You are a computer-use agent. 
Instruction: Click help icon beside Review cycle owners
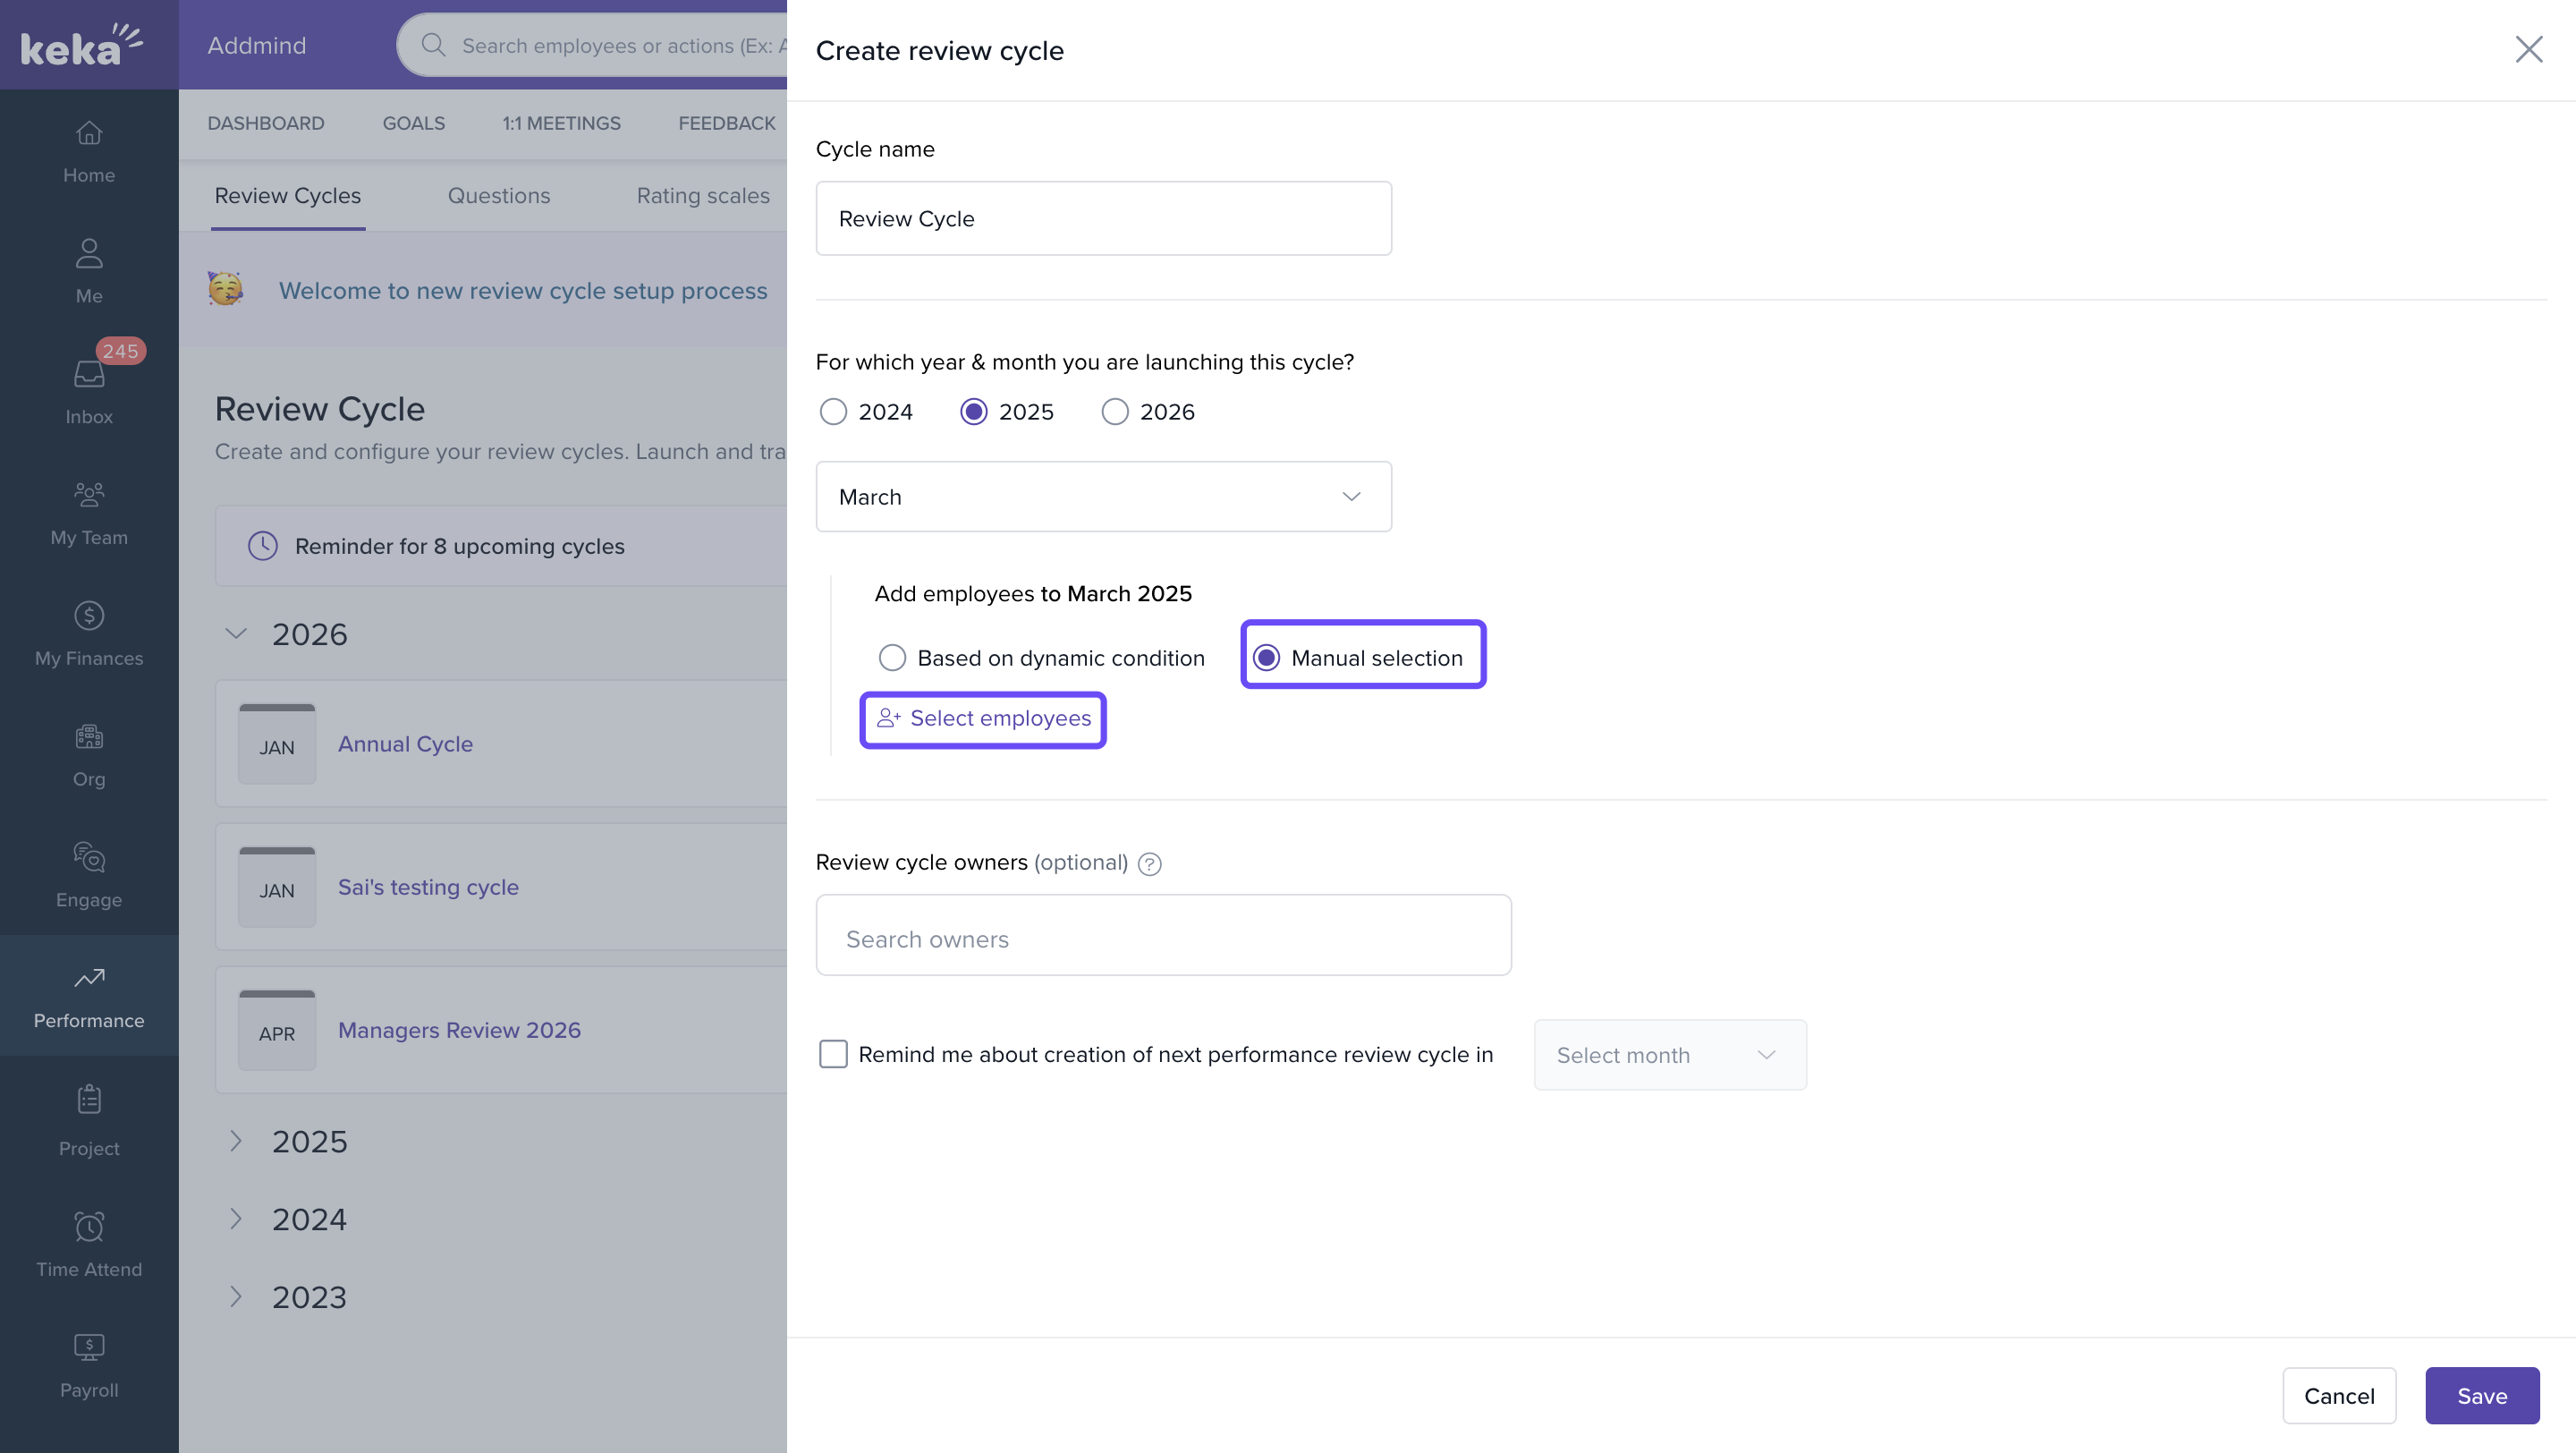(1150, 864)
